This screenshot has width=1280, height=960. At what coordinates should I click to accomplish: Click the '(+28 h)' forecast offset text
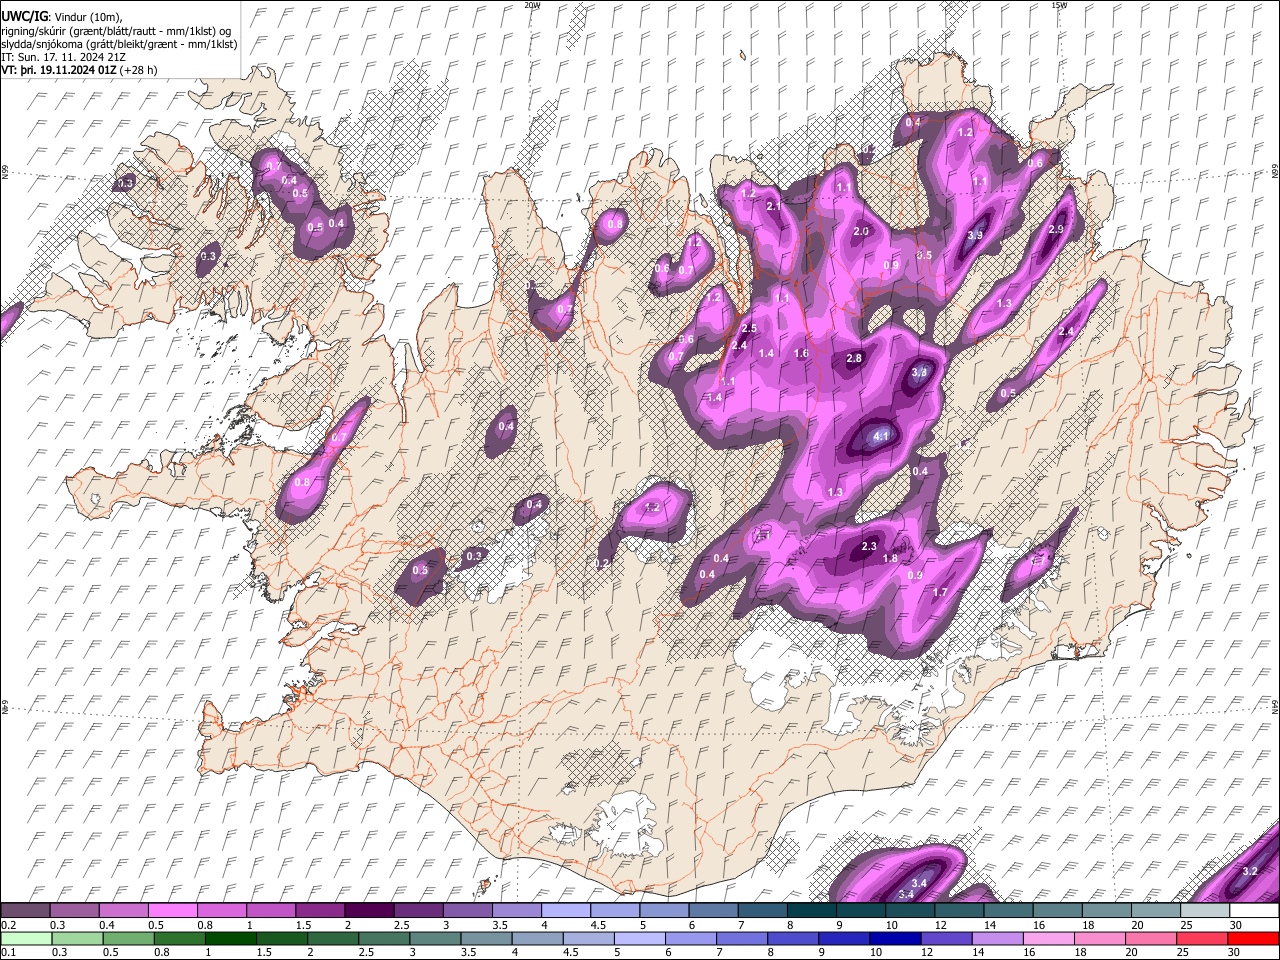[140, 71]
